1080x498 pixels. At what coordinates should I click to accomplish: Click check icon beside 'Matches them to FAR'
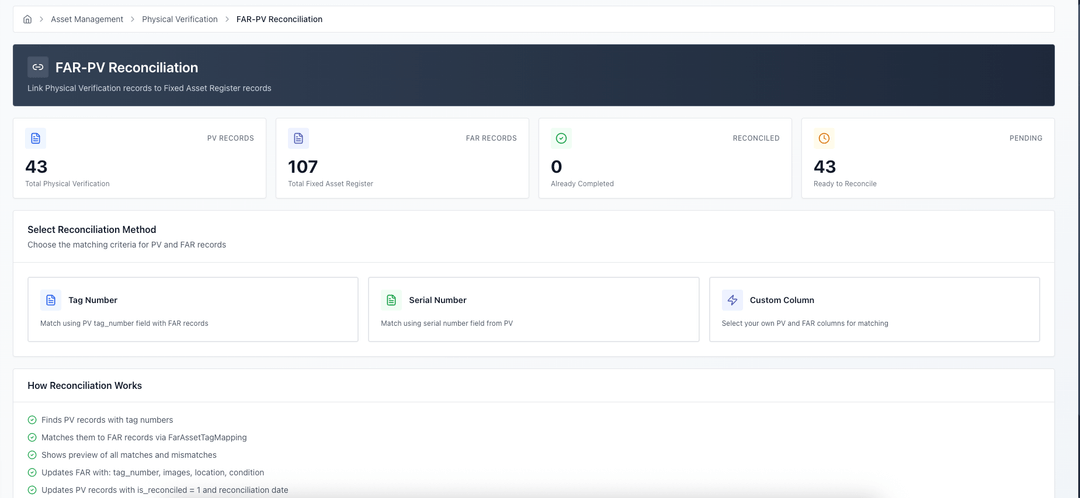32,437
